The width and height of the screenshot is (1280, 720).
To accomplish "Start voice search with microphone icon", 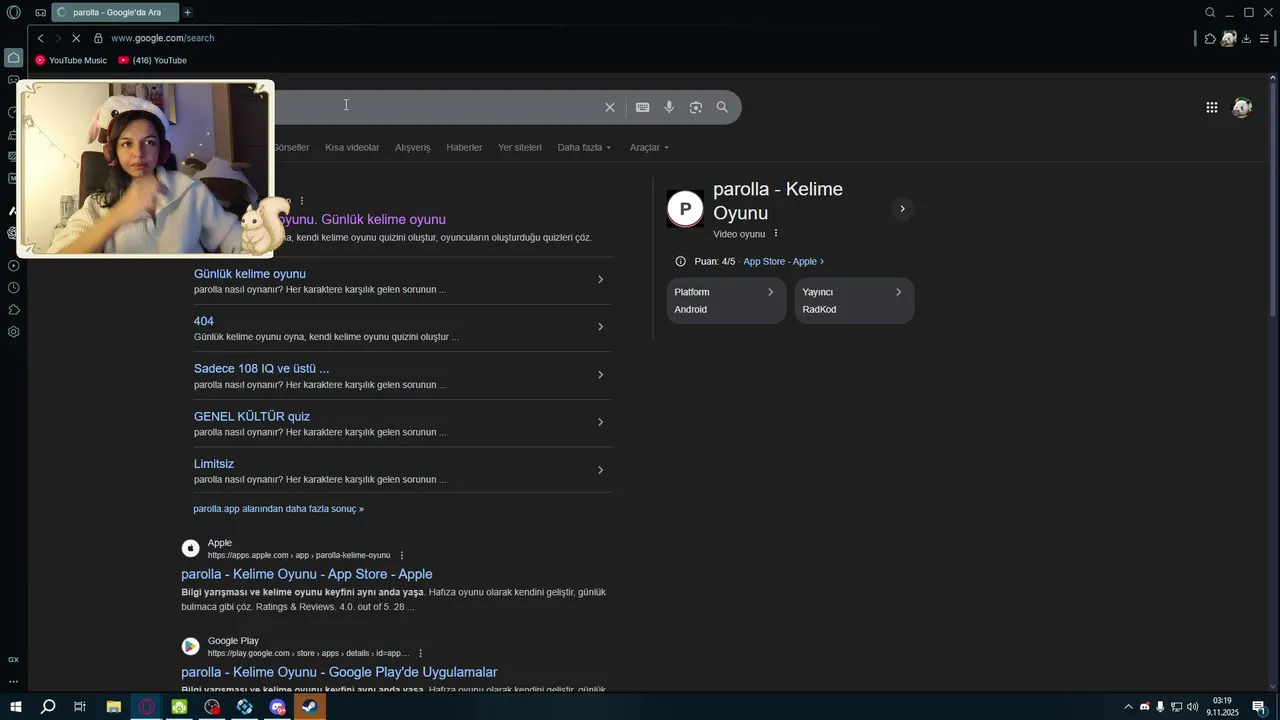I will pos(669,107).
